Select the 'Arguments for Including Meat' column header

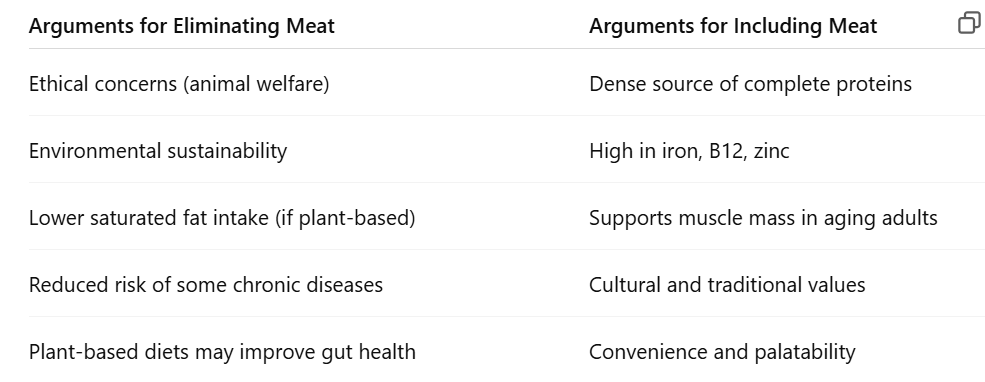[x=733, y=26]
